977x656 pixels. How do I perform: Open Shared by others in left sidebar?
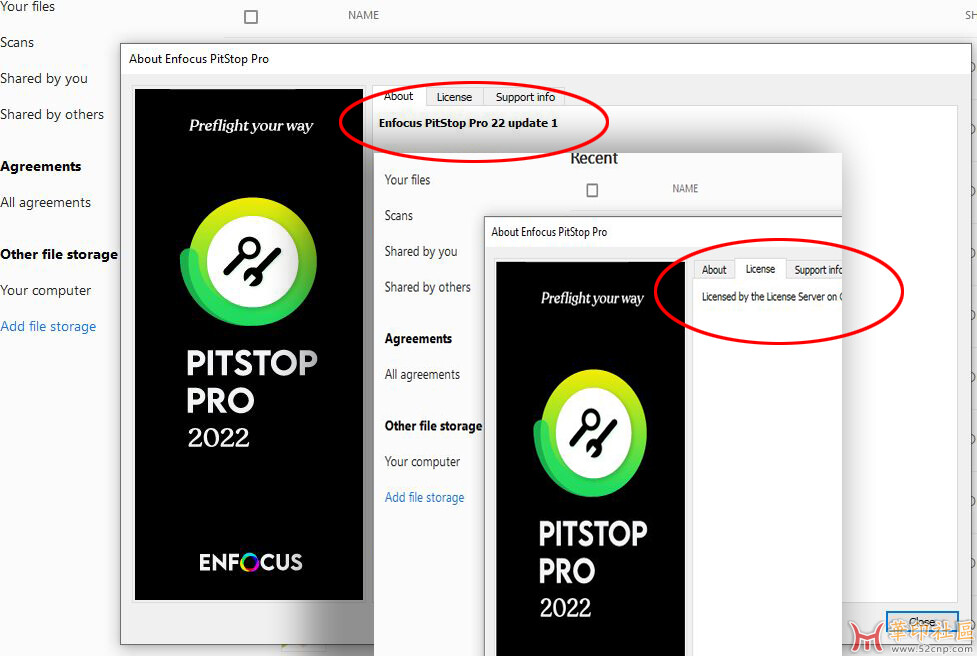tap(52, 115)
